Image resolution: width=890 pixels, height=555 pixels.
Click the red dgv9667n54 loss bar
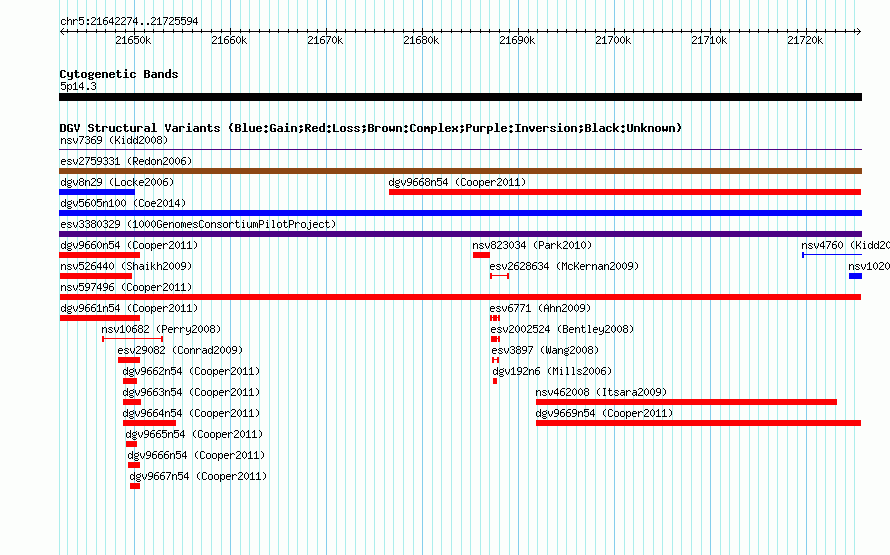tap(135, 486)
